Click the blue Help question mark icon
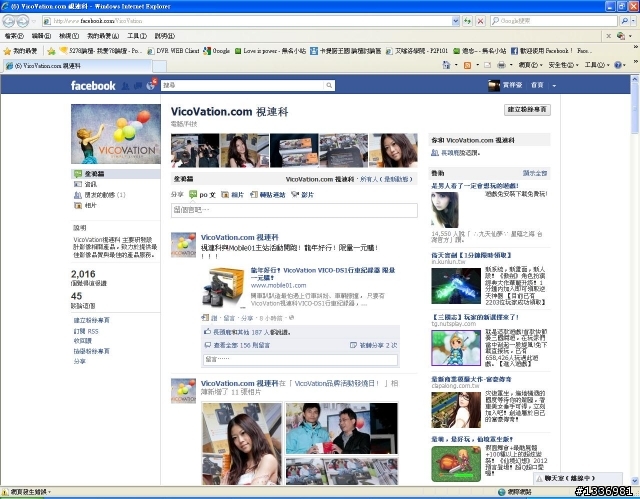Viewport: 640px width, 499px height. point(618,65)
